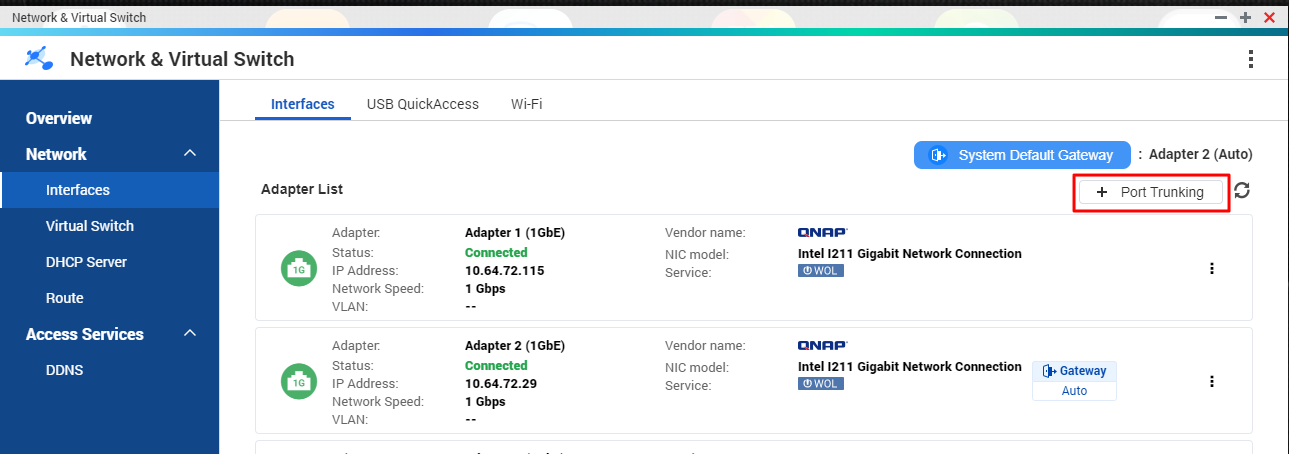Open DDNS under Access Services
This screenshot has width=1289, height=454.
click(64, 370)
